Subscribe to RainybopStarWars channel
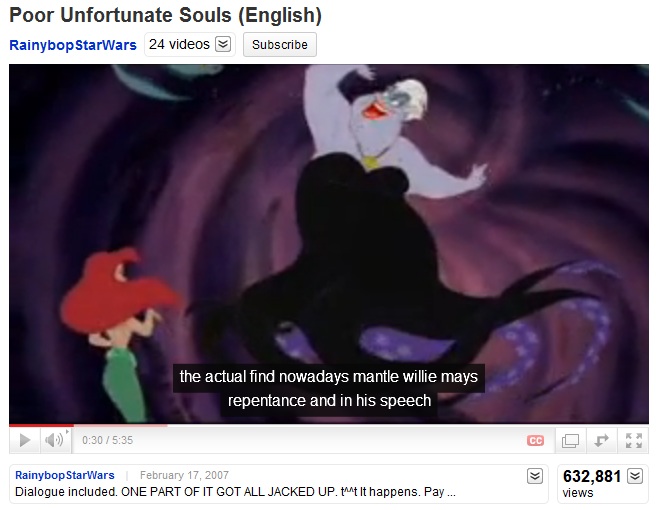This screenshot has width=660, height=510. (x=280, y=44)
